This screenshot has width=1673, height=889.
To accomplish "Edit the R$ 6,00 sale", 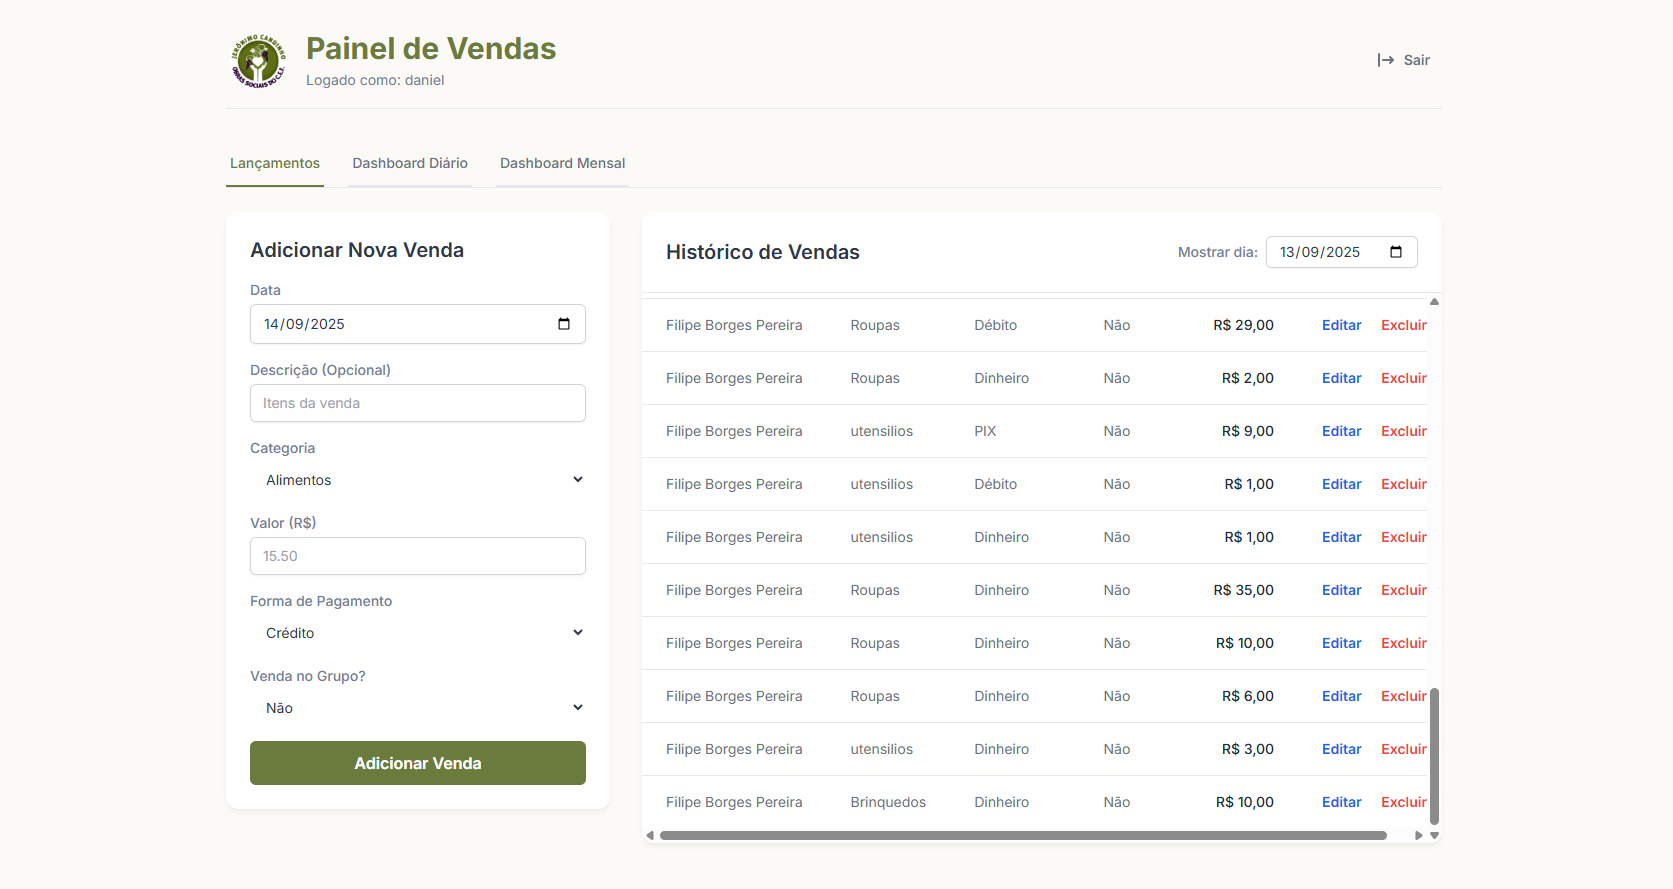I will 1341,696.
